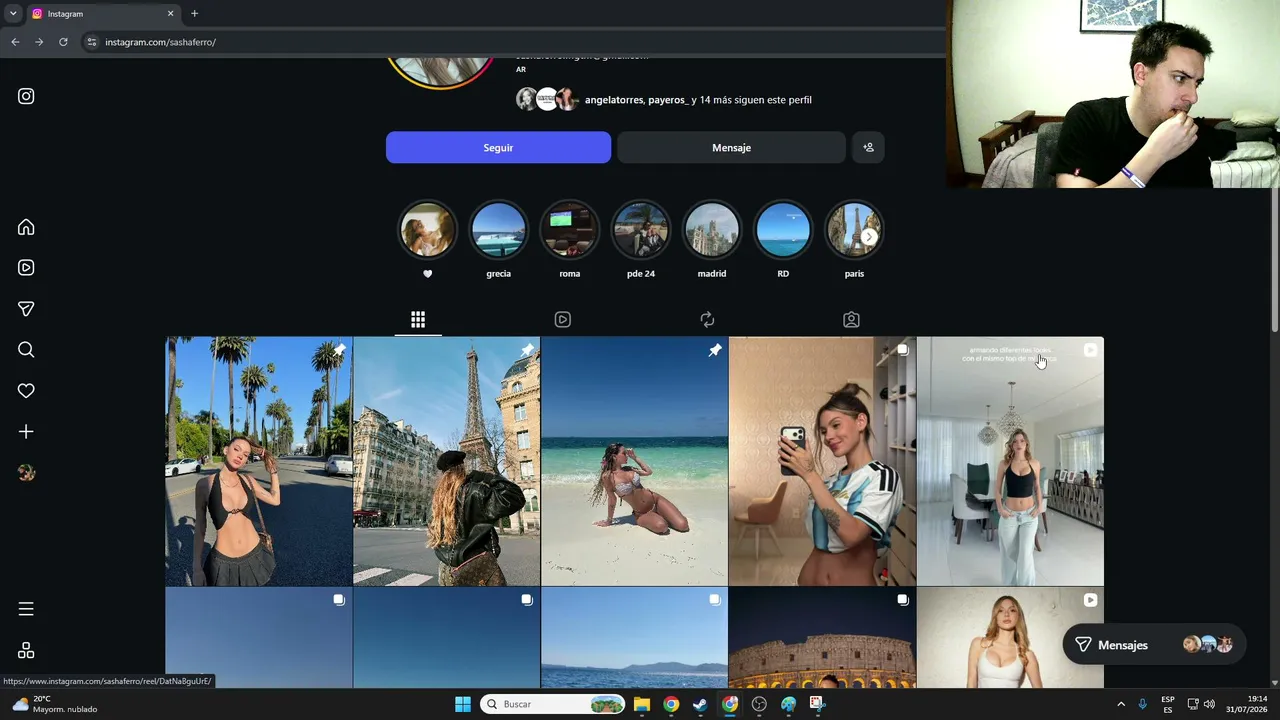Open the weather widget showing 20°C
1280x720 pixels.
tap(56, 704)
